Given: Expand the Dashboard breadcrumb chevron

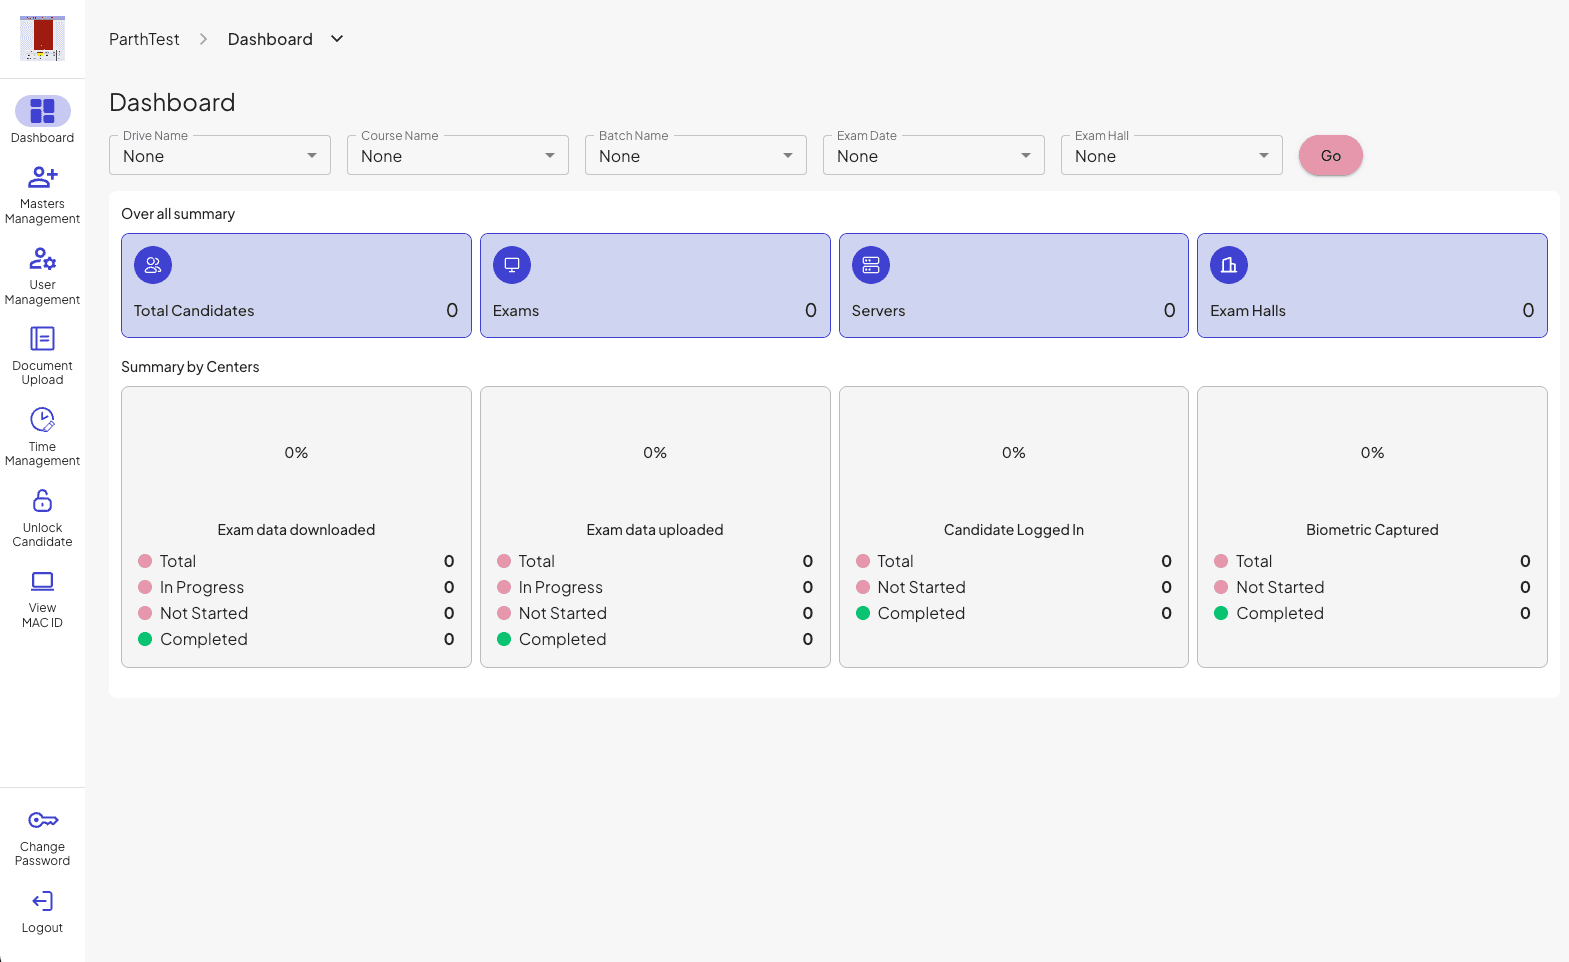Looking at the screenshot, I should point(337,39).
